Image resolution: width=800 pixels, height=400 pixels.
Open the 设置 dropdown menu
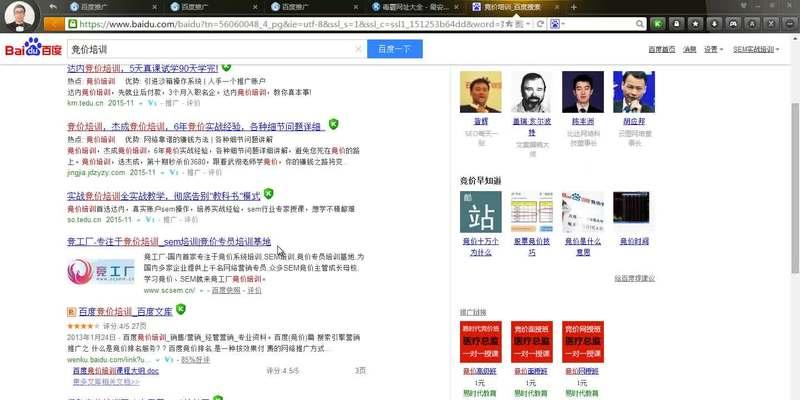click(713, 49)
